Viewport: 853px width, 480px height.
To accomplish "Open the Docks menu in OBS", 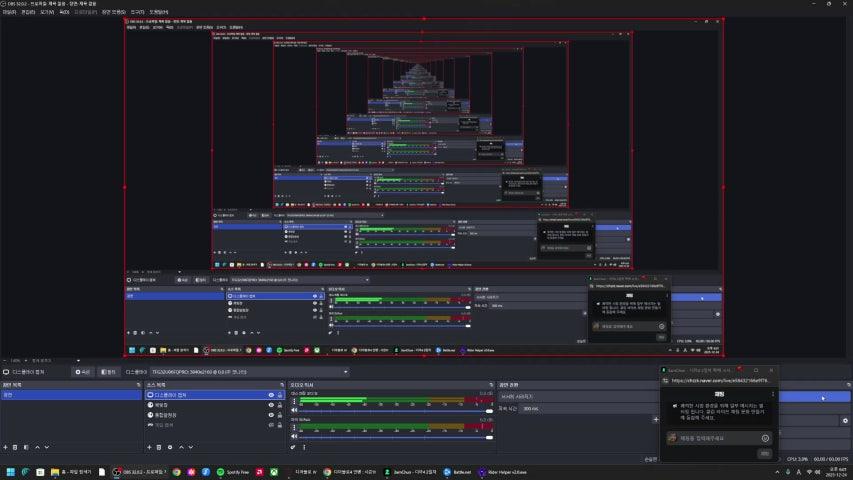I will click(64, 11).
